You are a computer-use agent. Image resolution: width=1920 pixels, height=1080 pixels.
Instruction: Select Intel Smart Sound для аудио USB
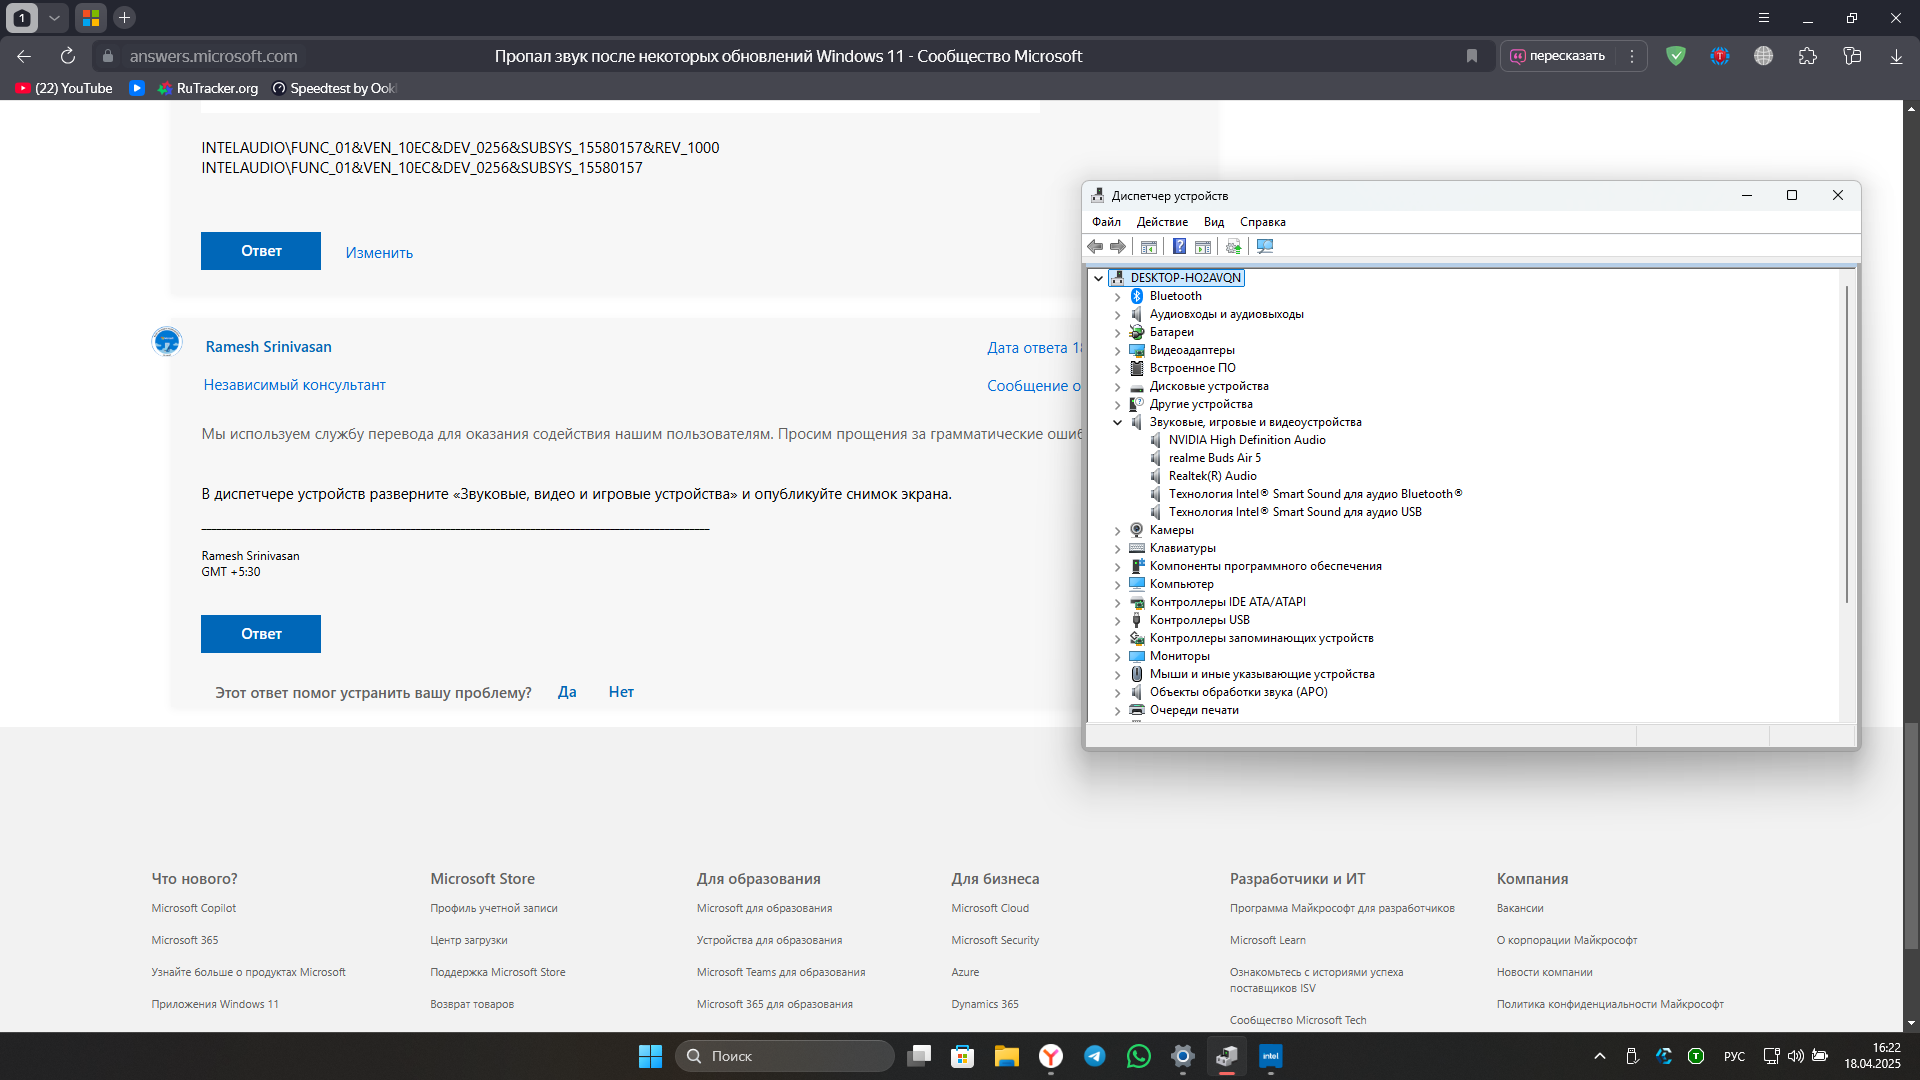(x=1295, y=512)
